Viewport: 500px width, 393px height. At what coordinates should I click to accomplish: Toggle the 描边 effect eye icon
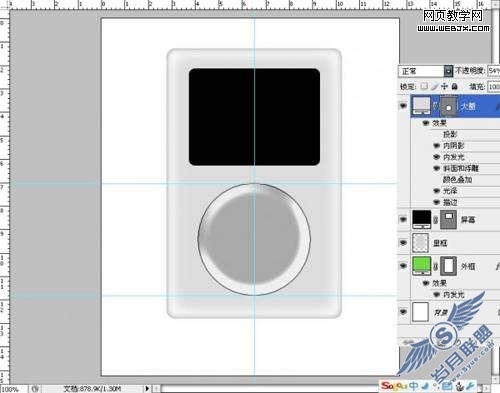[437, 202]
